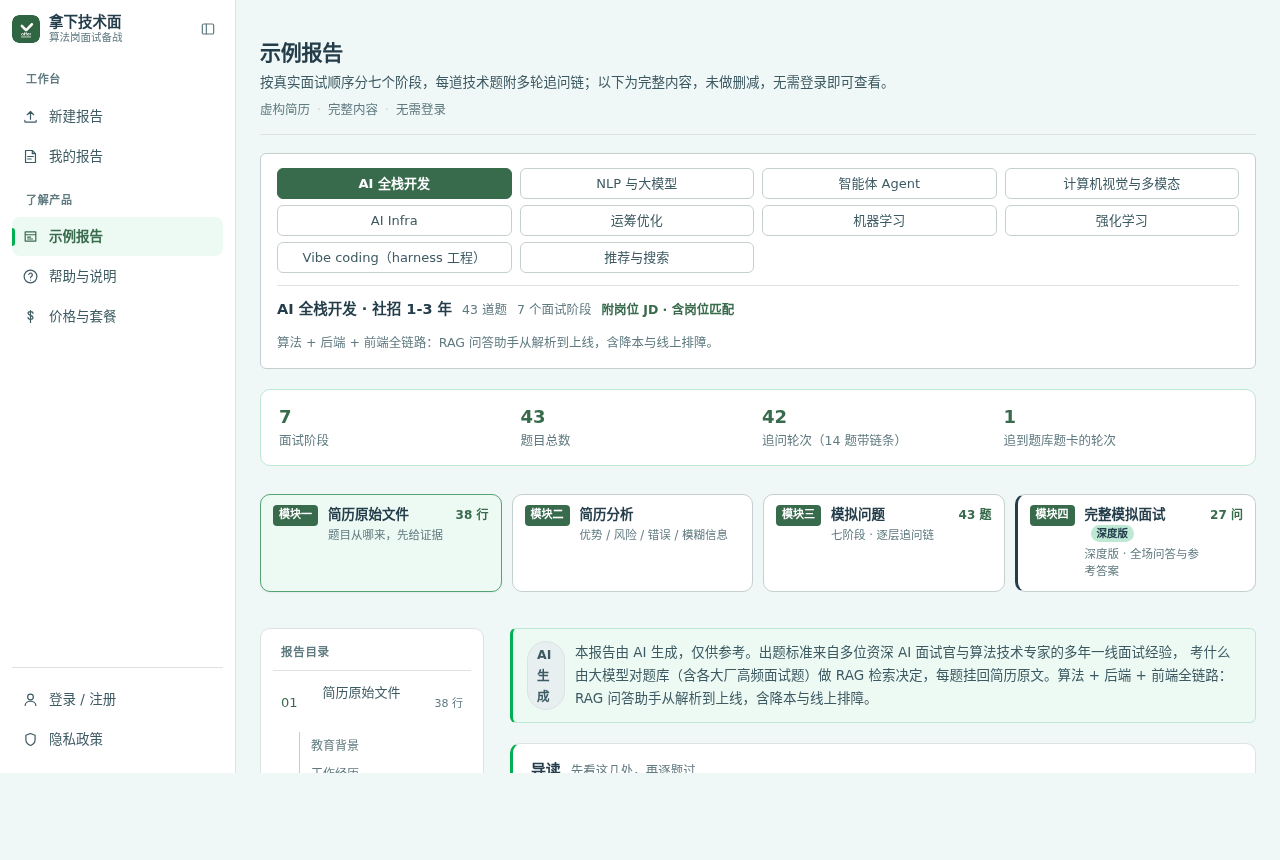The height and width of the screenshot is (860, 1280).
Task: Choose the 智能体 Agent track
Action: pyautogui.click(x=879, y=184)
